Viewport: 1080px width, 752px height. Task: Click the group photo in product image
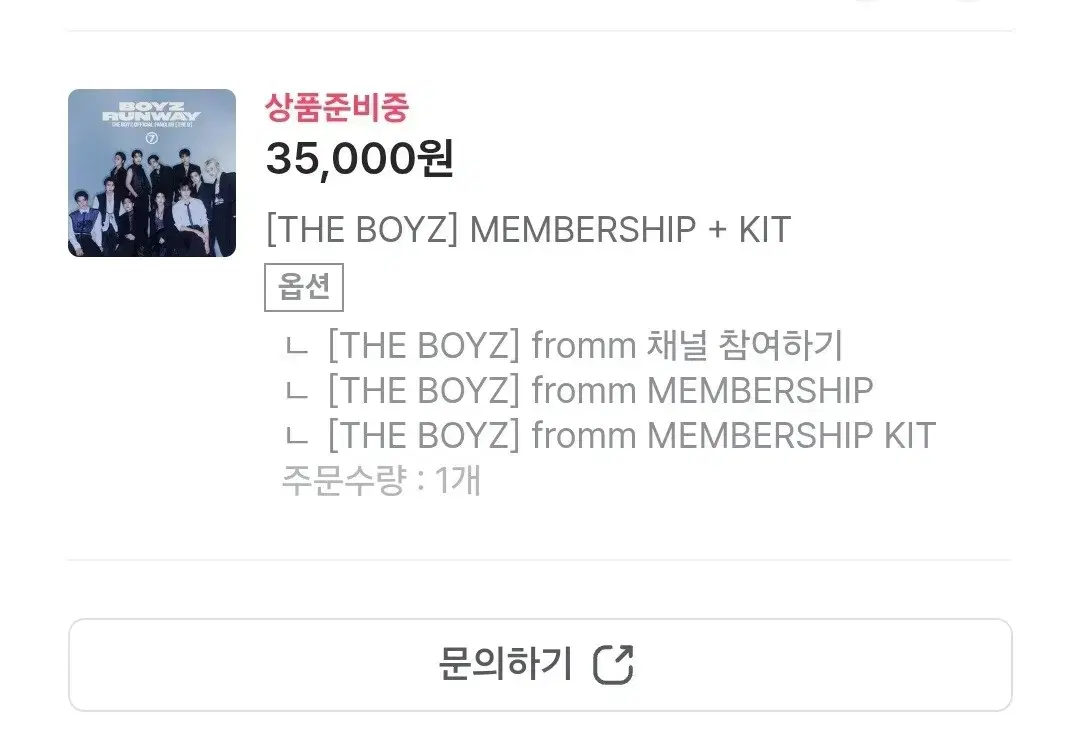152,200
